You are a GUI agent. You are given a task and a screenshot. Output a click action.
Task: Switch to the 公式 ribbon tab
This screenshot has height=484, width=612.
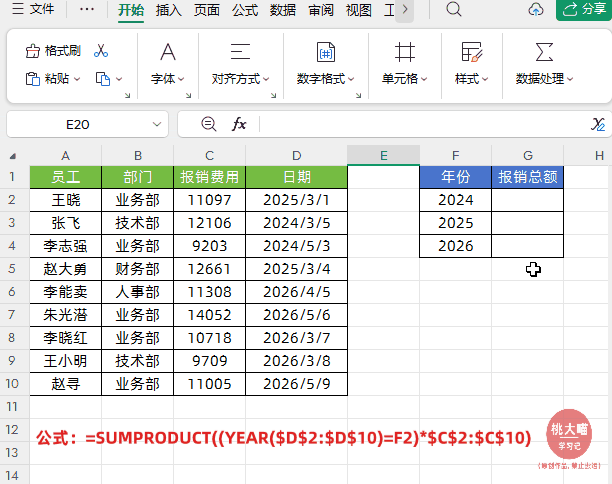(245, 10)
